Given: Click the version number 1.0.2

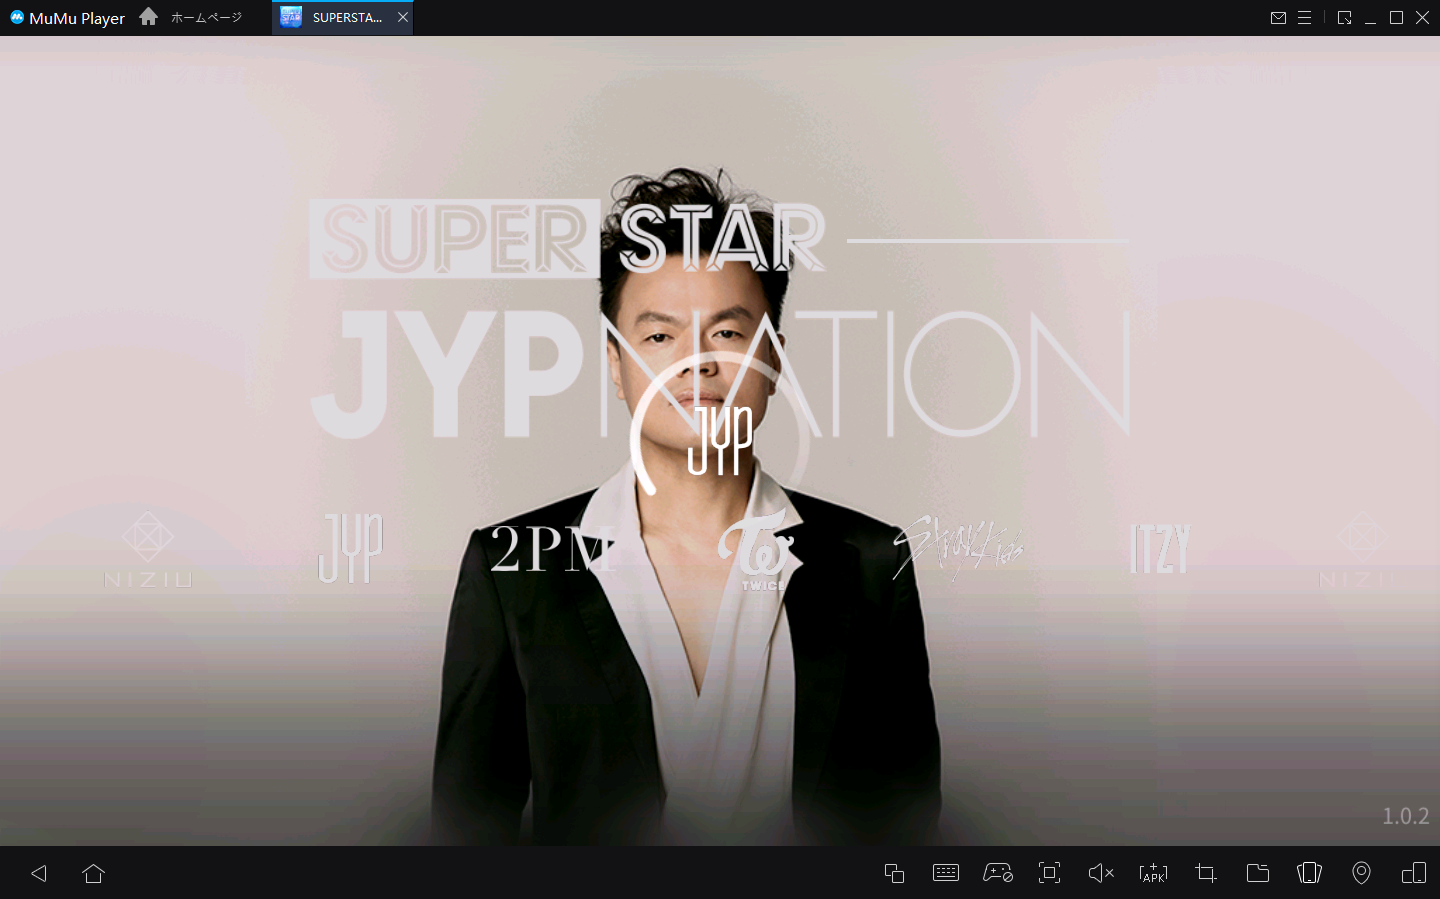Looking at the screenshot, I should [1405, 816].
